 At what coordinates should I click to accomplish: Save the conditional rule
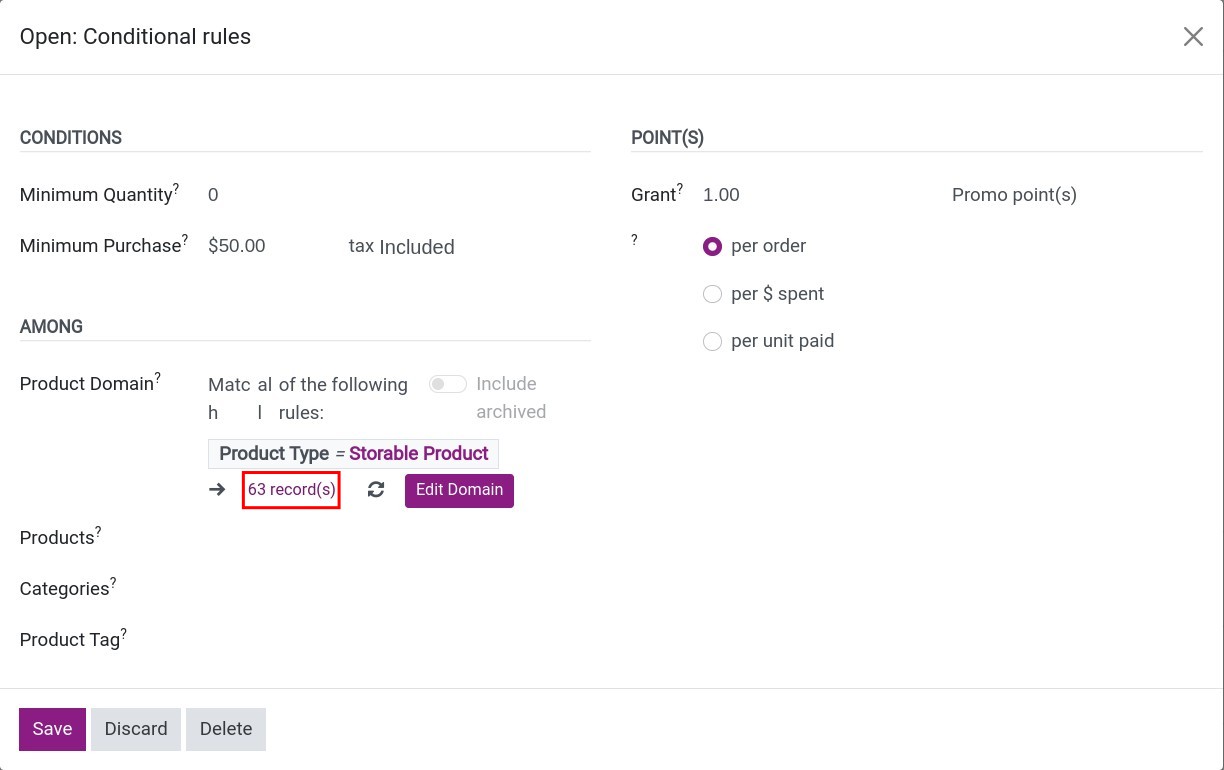[x=52, y=729]
